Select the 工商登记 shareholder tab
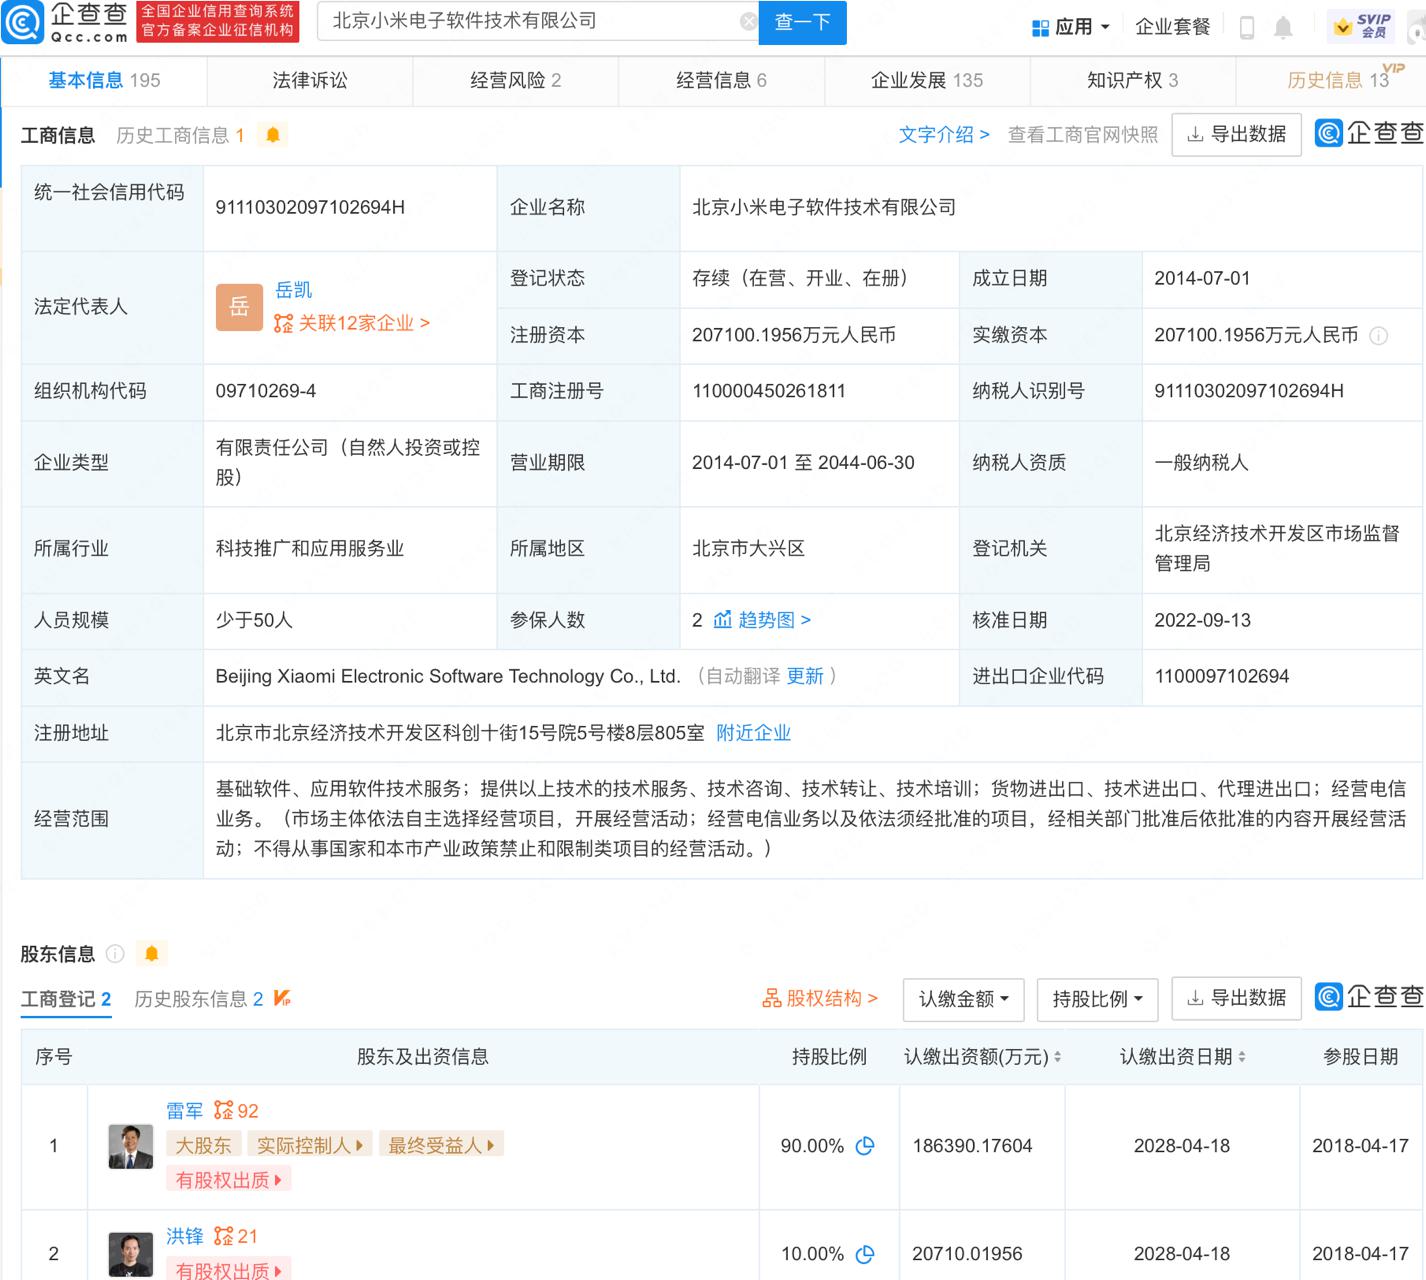Image resolution: width=1426 pixels, height=1280 pixels. tap(66, 999)
